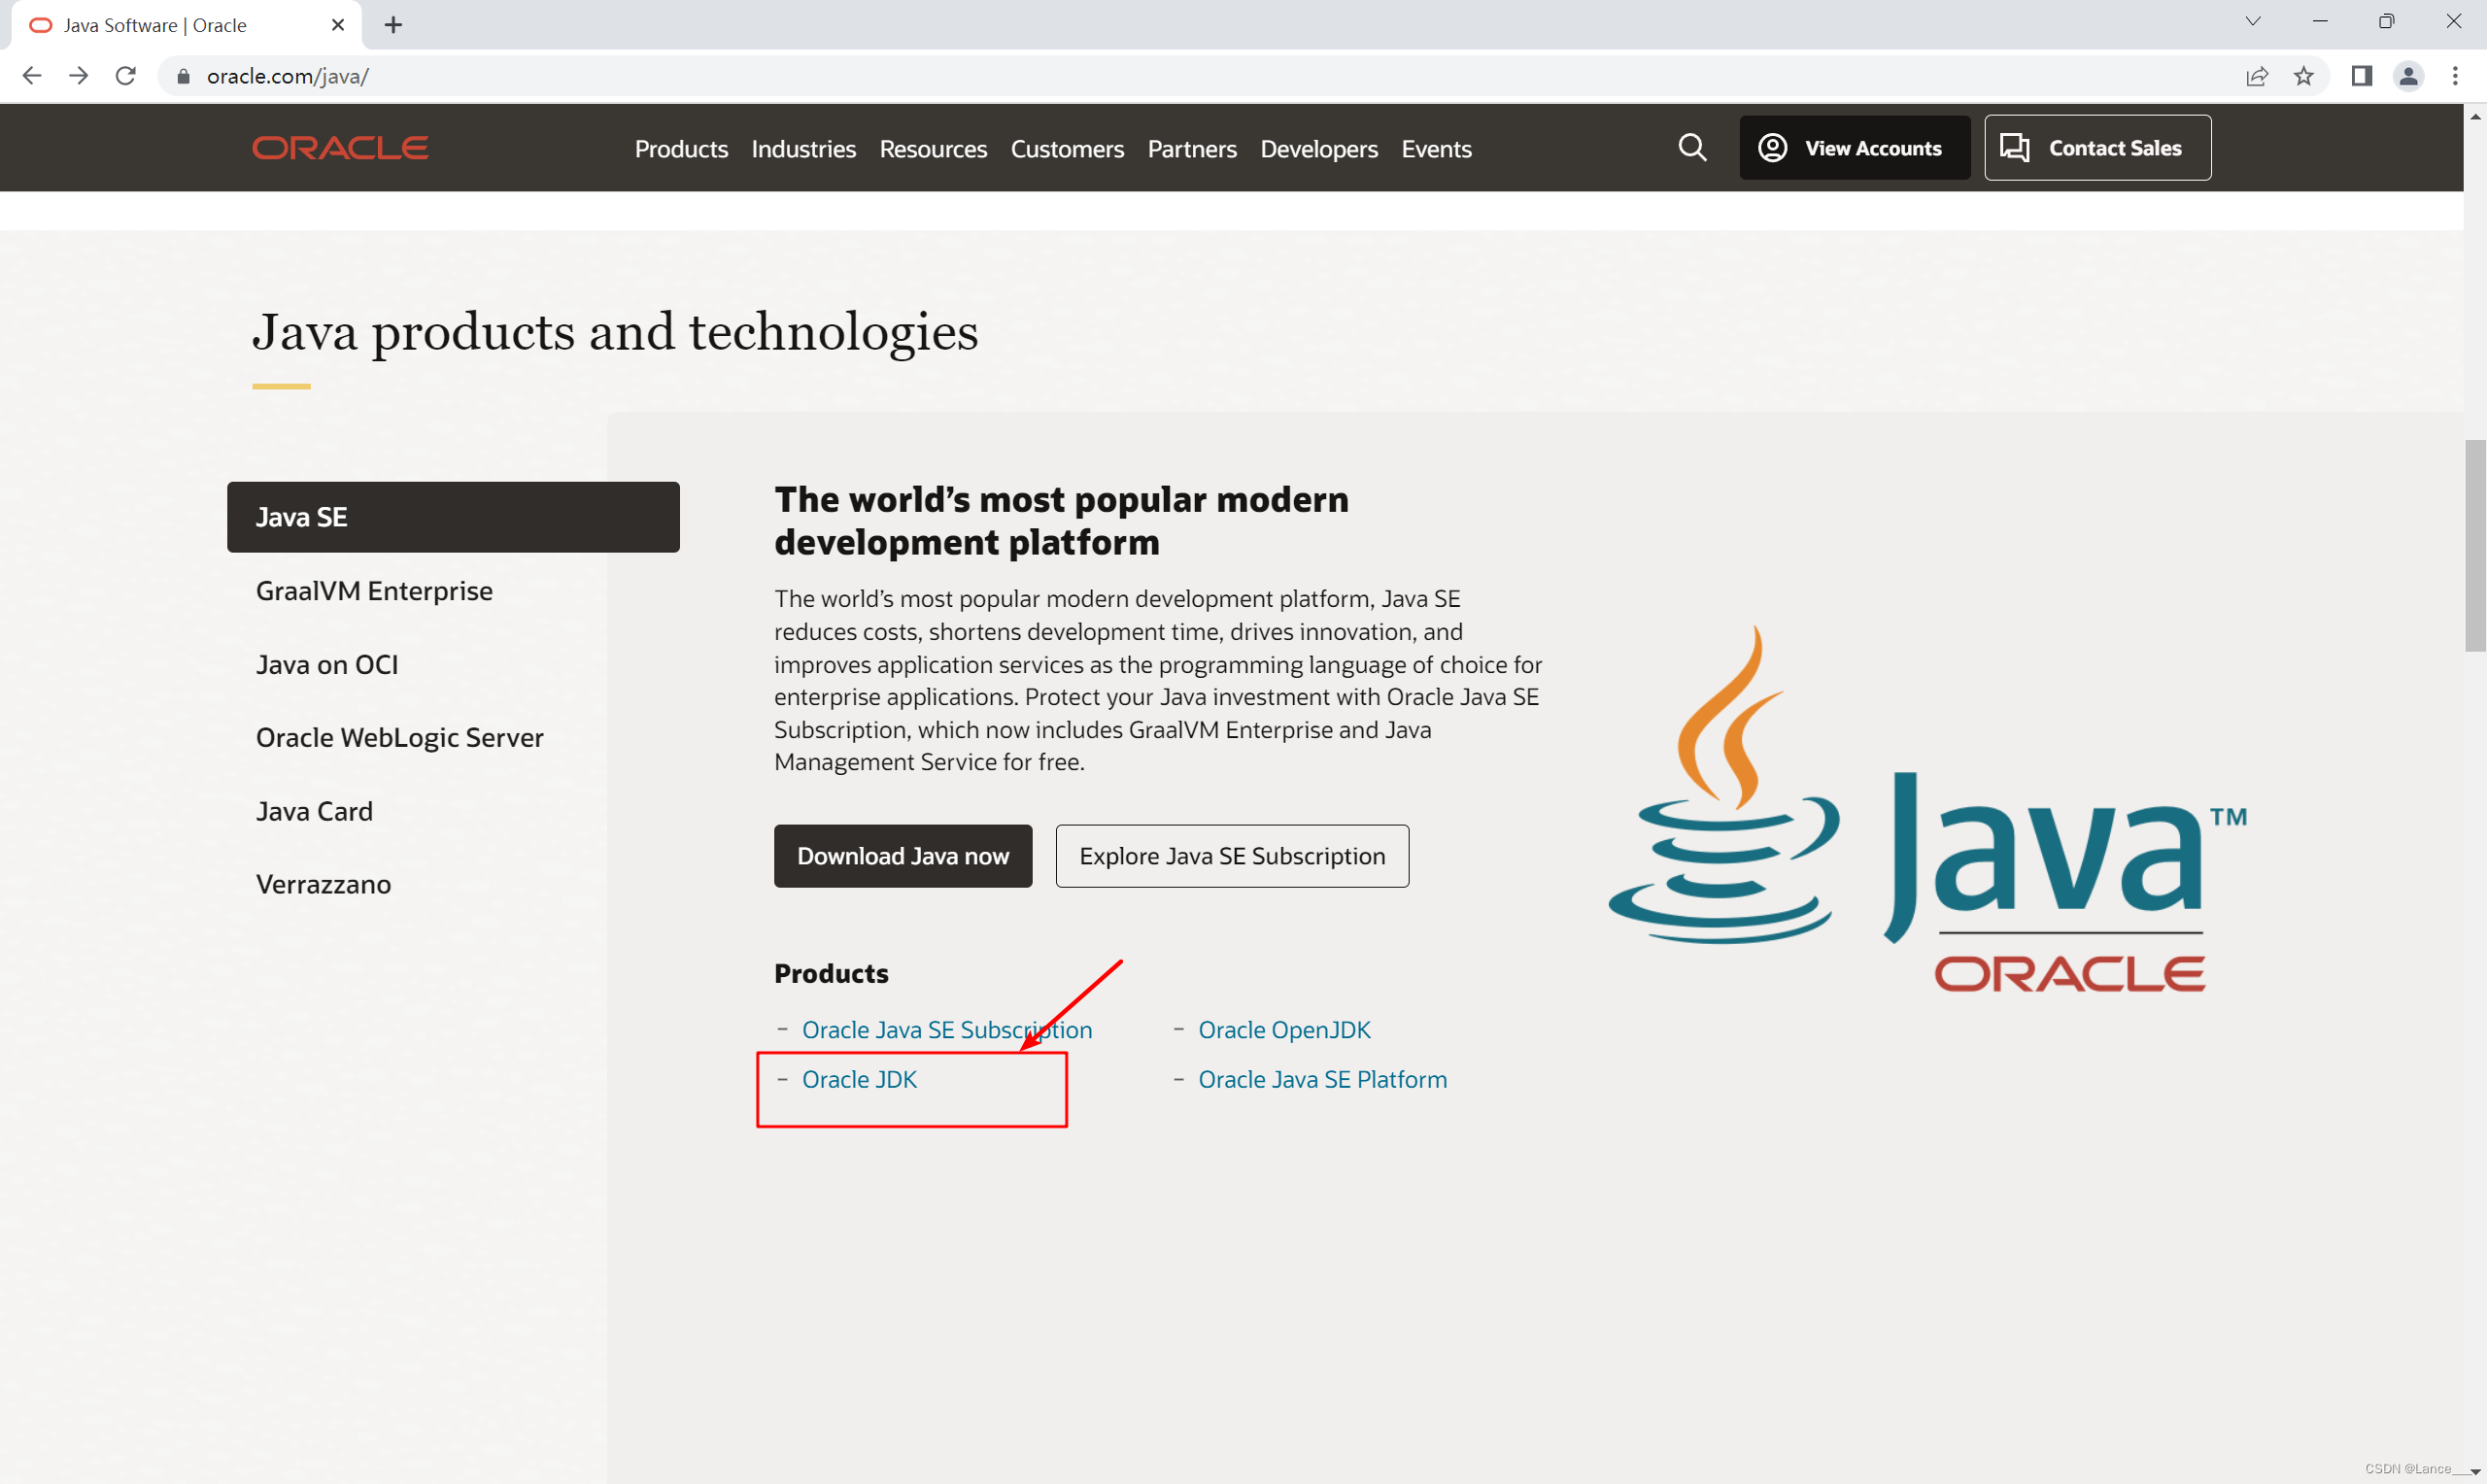The height and width of the screenshot is (1484, 2487).
Task: Click the Oracle logo in header
Action: pos(340,148)
